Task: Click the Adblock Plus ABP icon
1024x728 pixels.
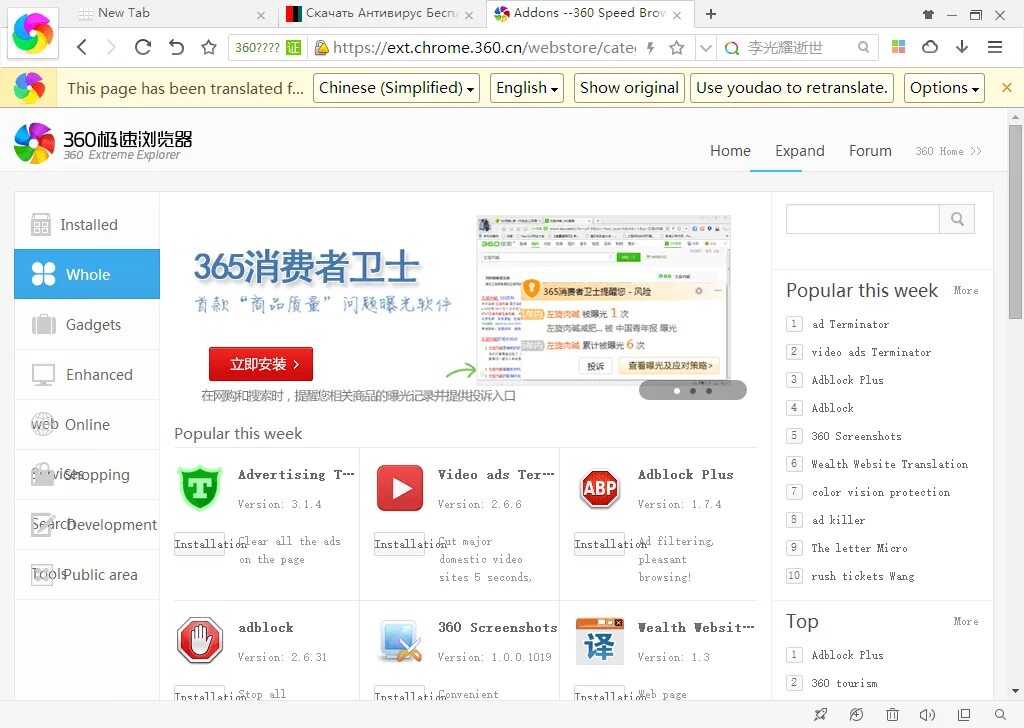Action: (x=600, y=488)
